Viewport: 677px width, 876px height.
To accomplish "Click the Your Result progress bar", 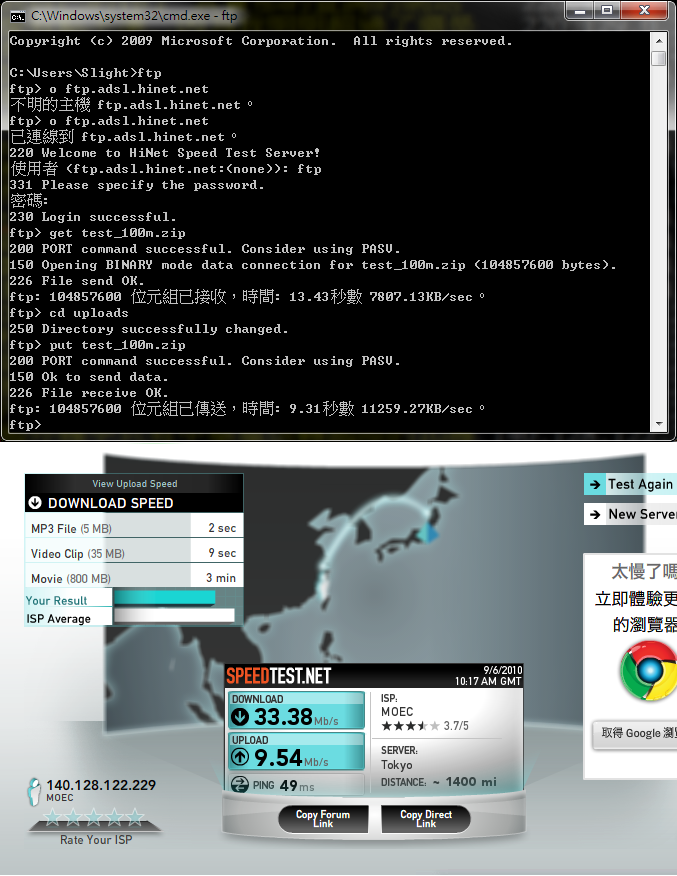I will click(x=165, y=598).
